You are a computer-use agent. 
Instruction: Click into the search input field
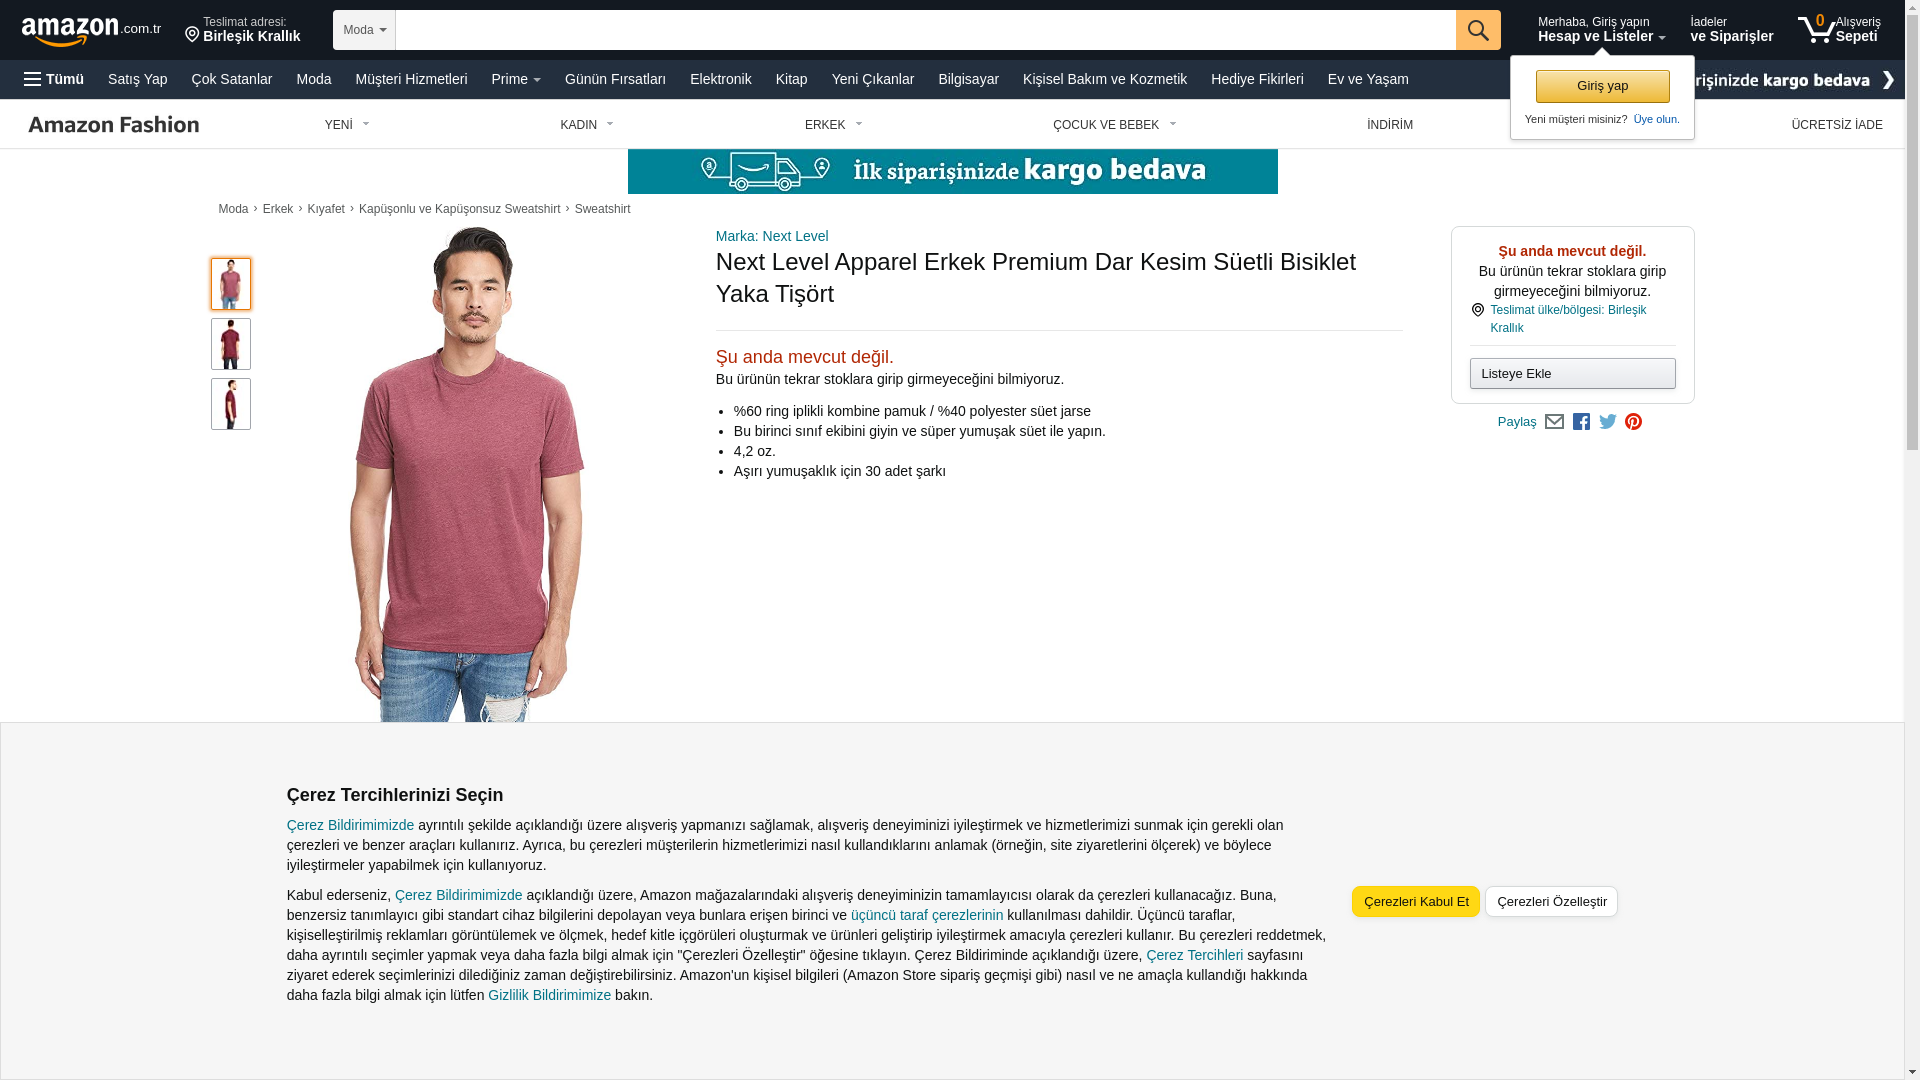[926, 30]
